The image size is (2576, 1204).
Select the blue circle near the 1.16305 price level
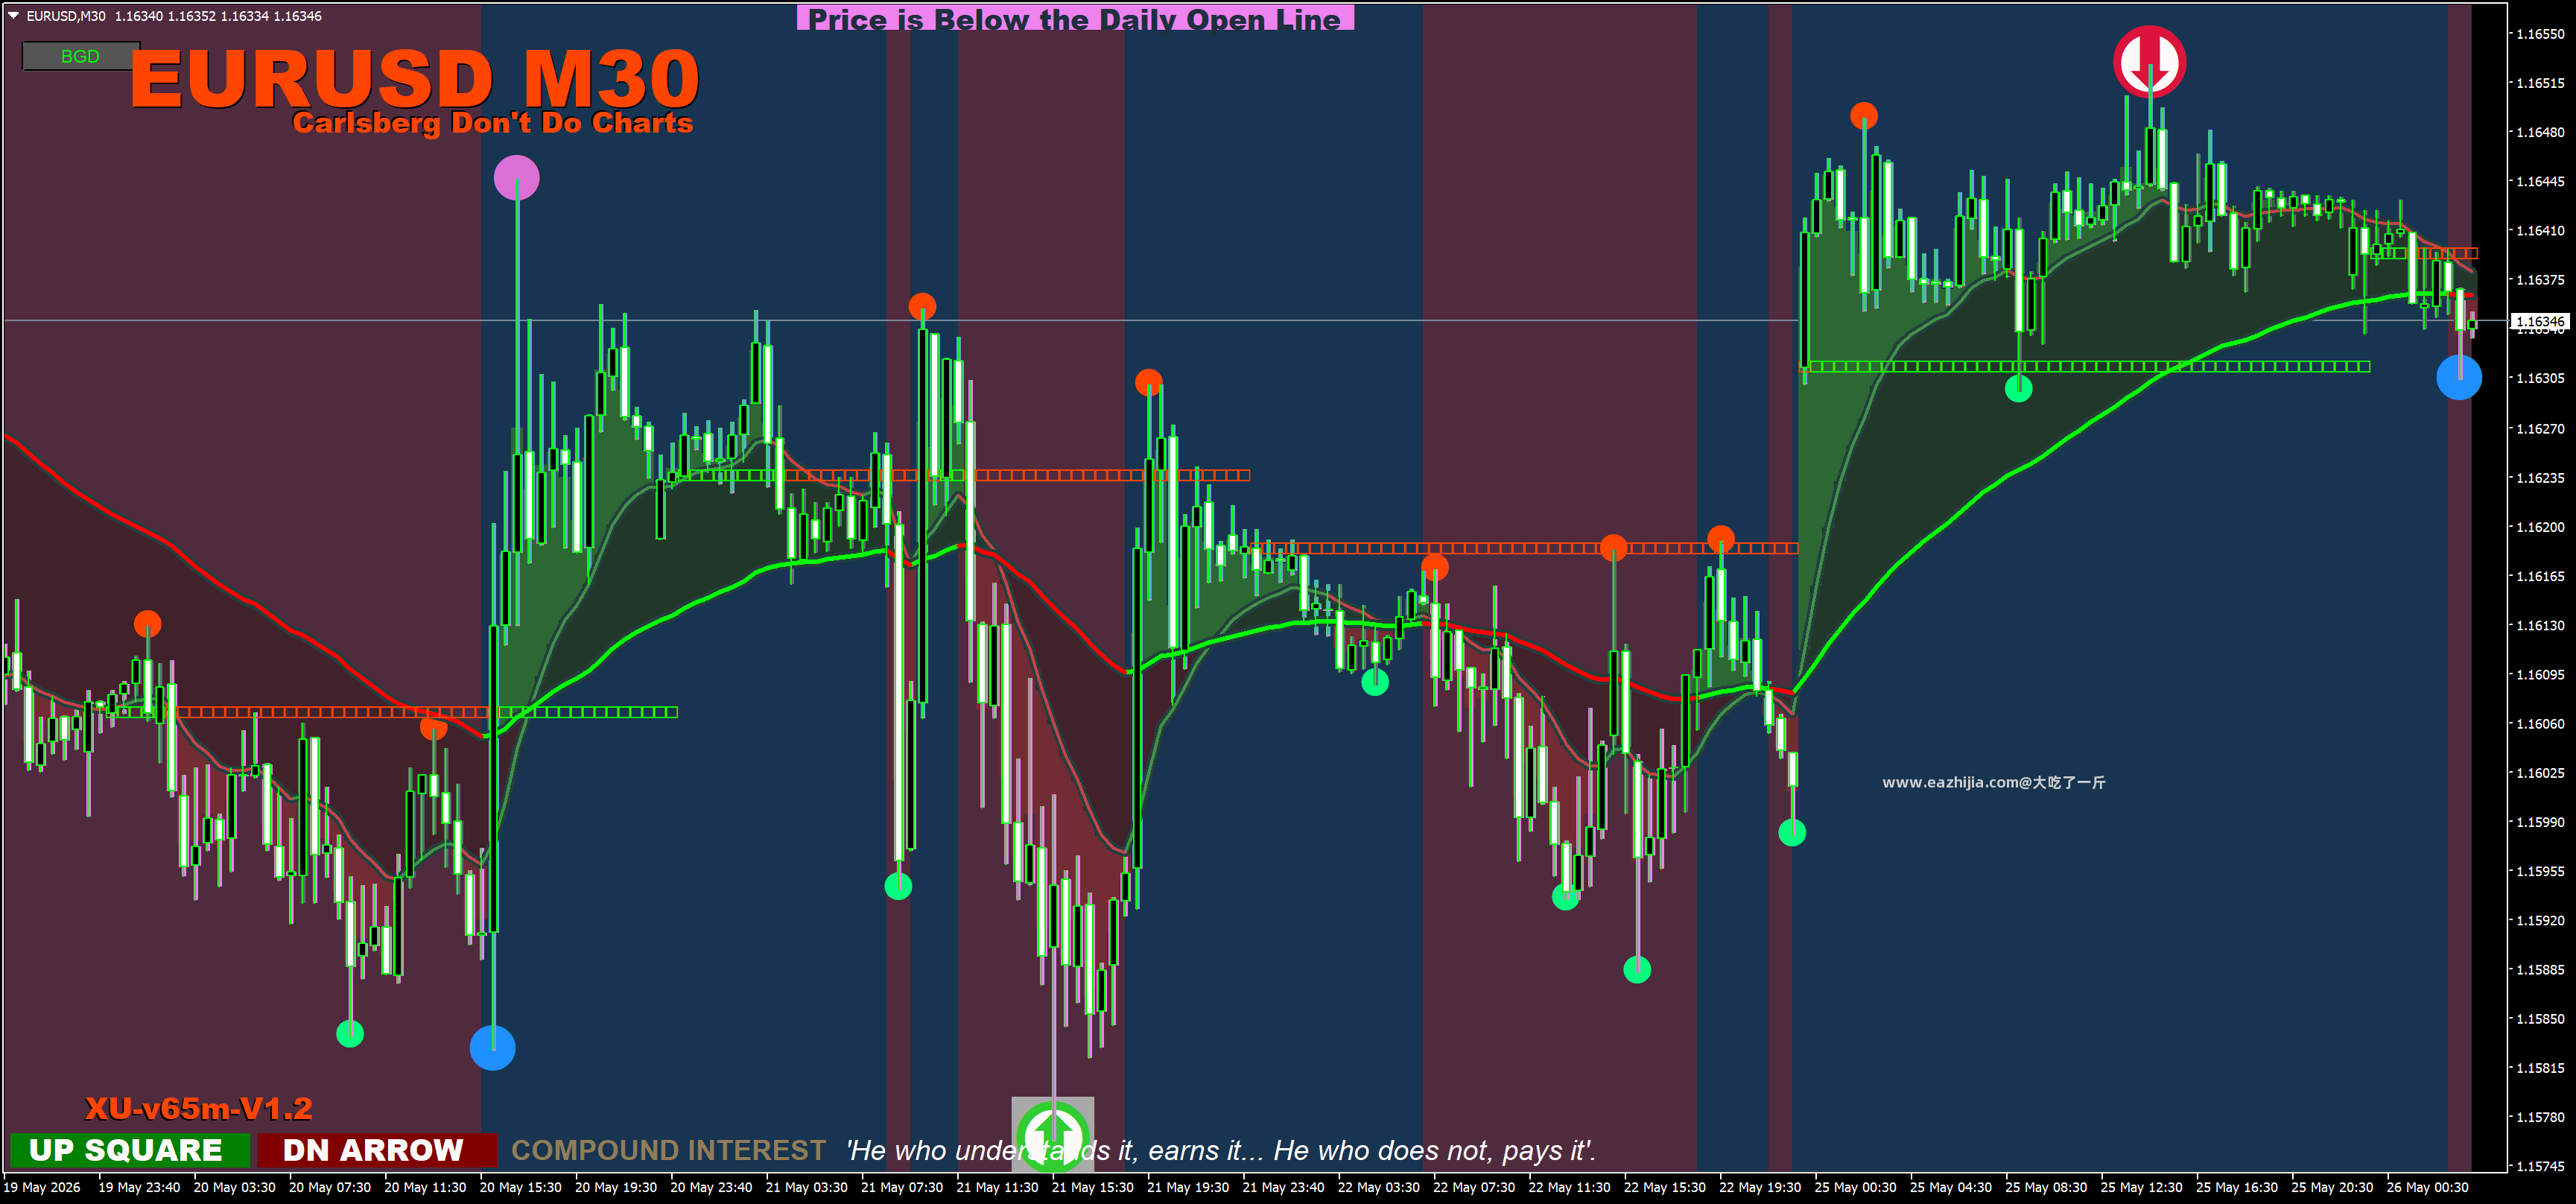click(2459, 377)
